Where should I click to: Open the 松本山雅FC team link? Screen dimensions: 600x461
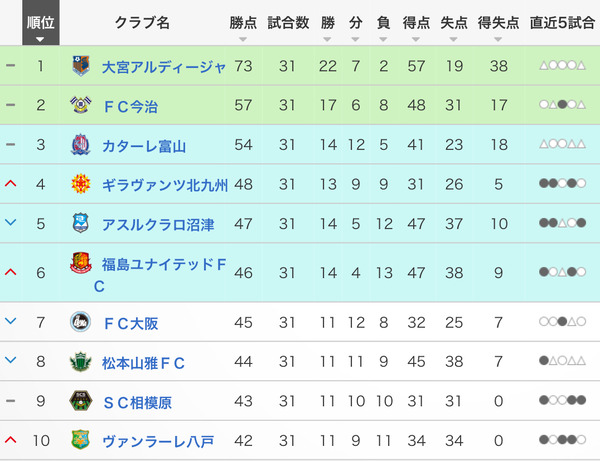(143, 363)
